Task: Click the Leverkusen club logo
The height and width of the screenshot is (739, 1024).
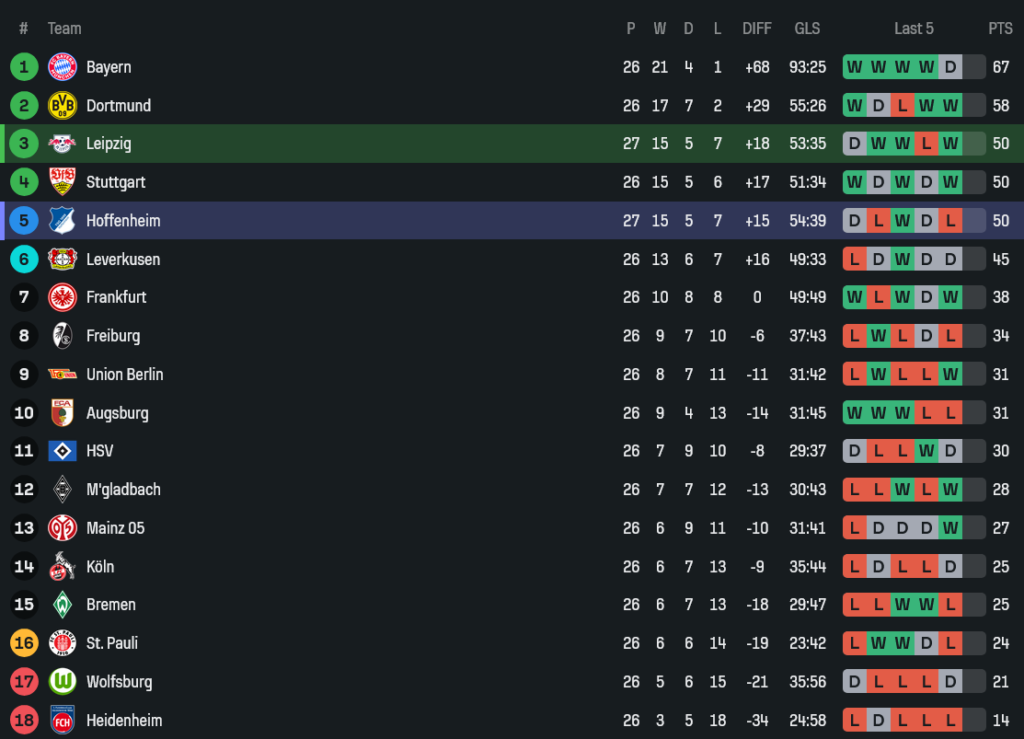Action: coord(62,259)
